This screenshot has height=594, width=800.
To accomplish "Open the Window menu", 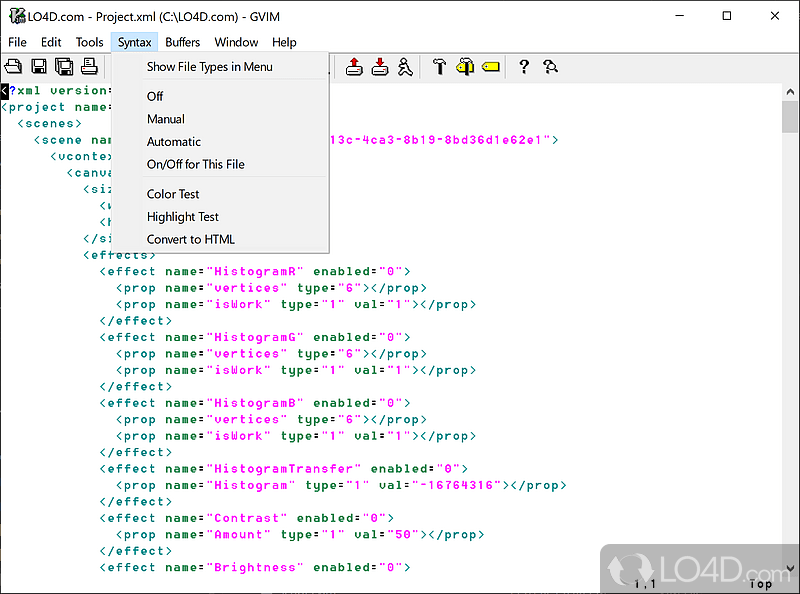I will 236,42.
